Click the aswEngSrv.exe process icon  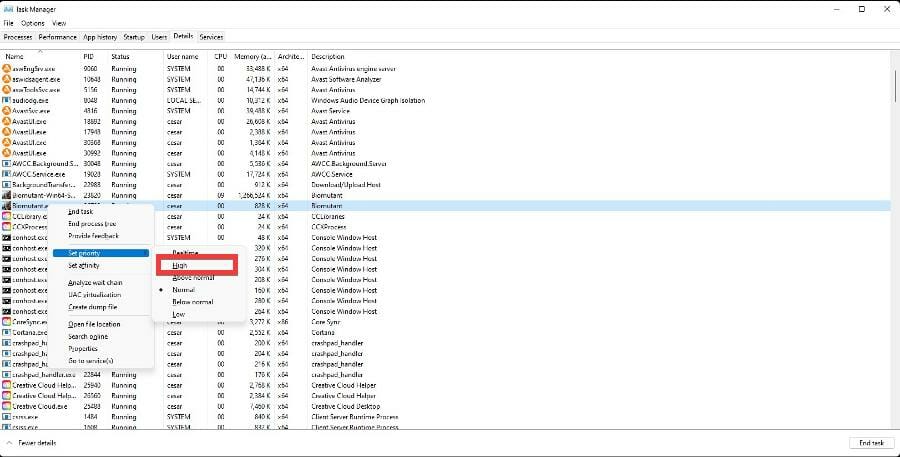[x=7, y=69]
